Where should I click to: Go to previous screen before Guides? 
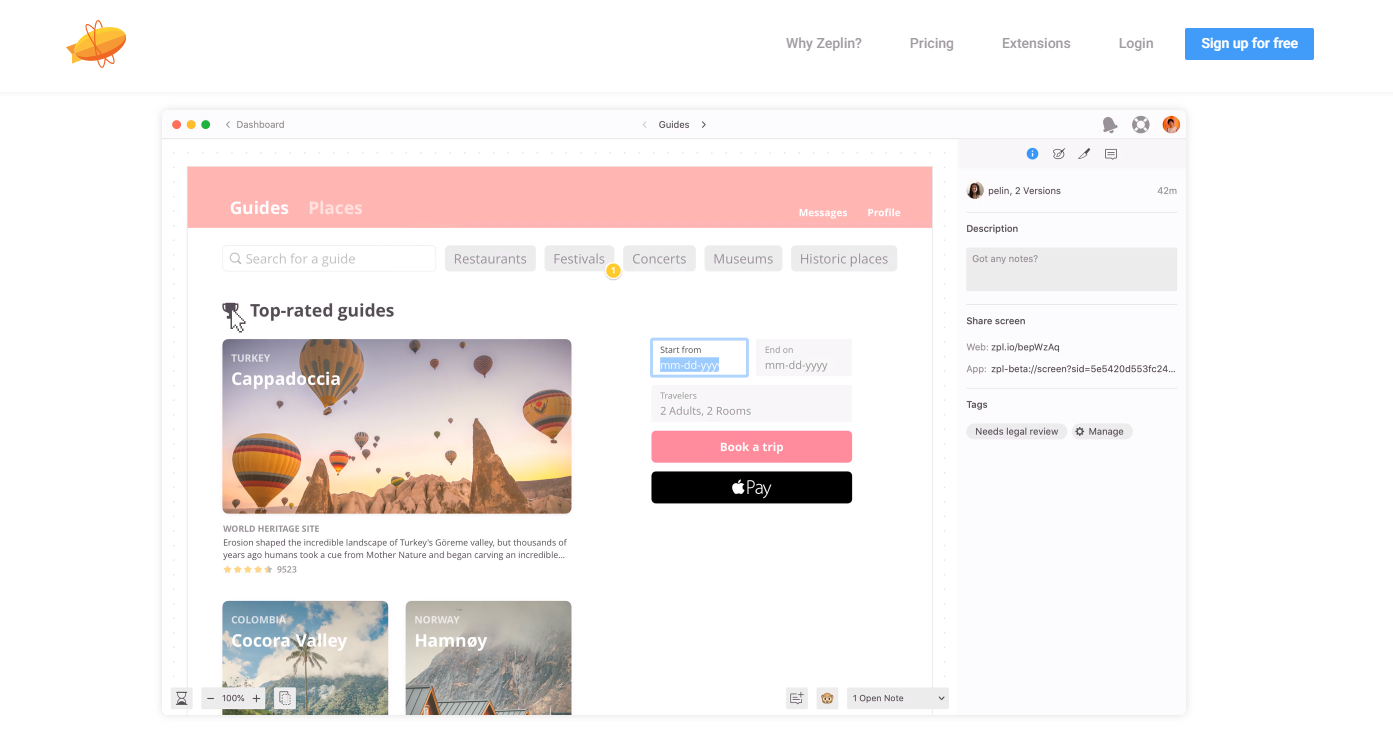pyautogui.click(x=644, y=125)
